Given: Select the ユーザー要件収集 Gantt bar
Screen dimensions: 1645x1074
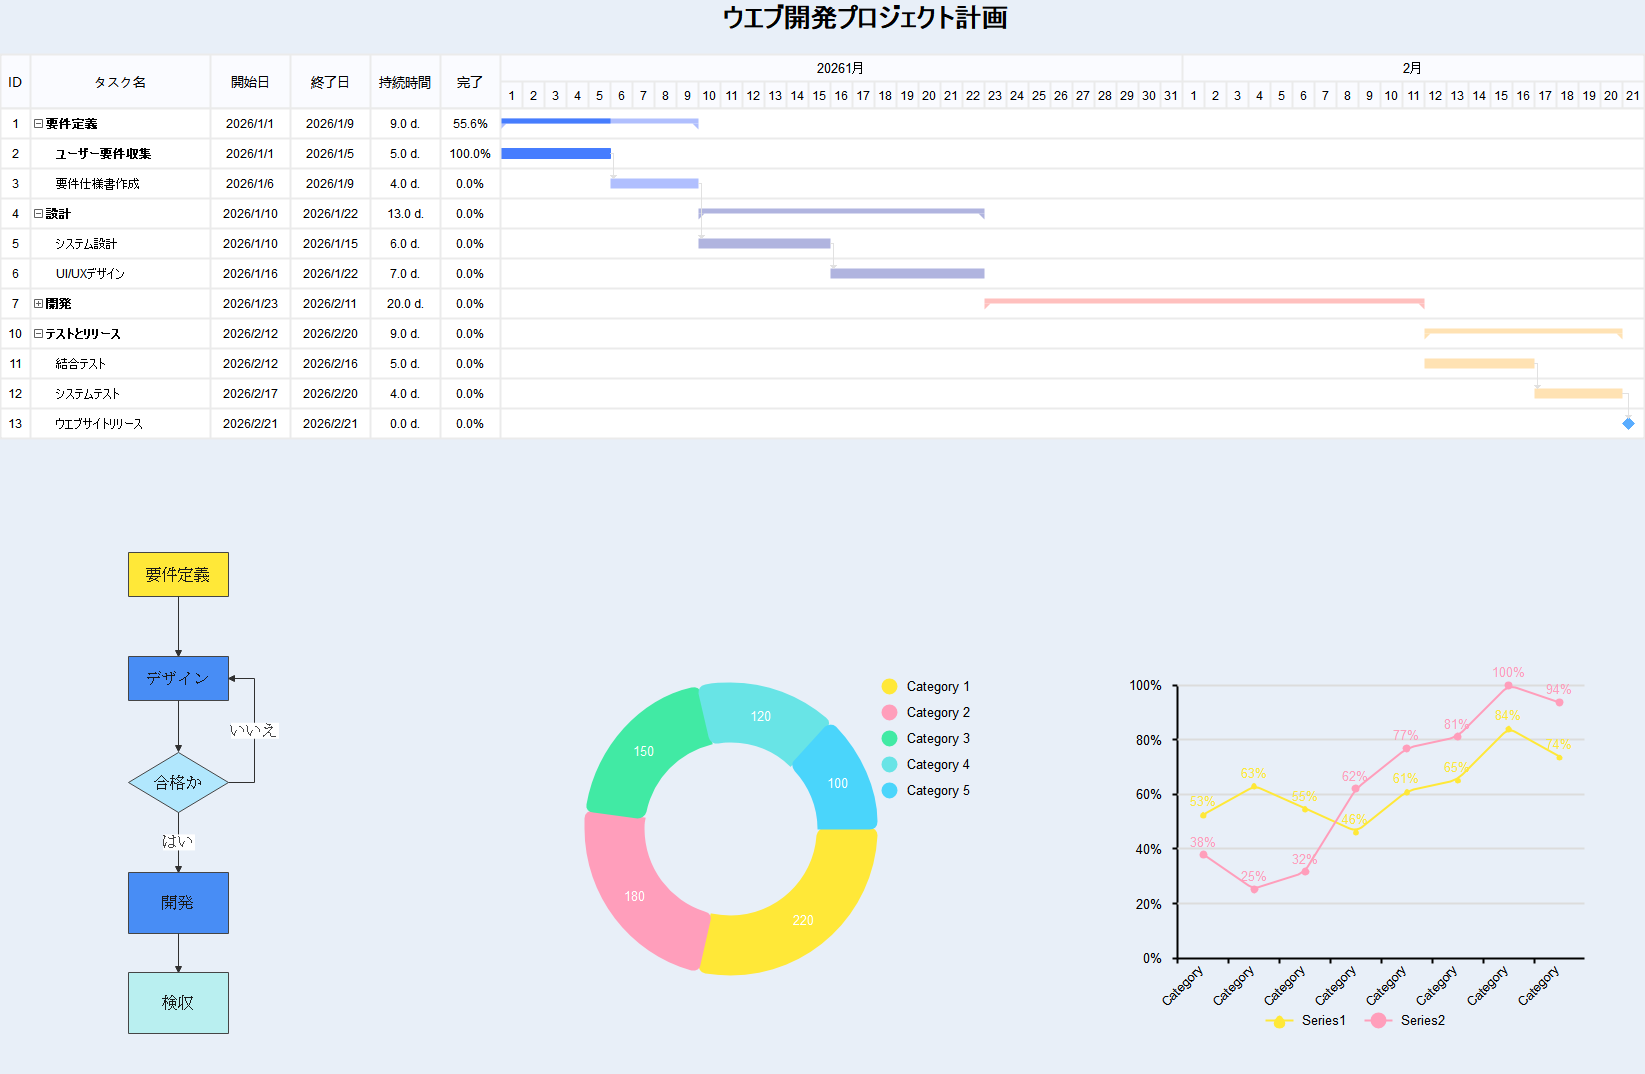Looking at the screenshot, I should pyautogui.click(x=555, y=154).
